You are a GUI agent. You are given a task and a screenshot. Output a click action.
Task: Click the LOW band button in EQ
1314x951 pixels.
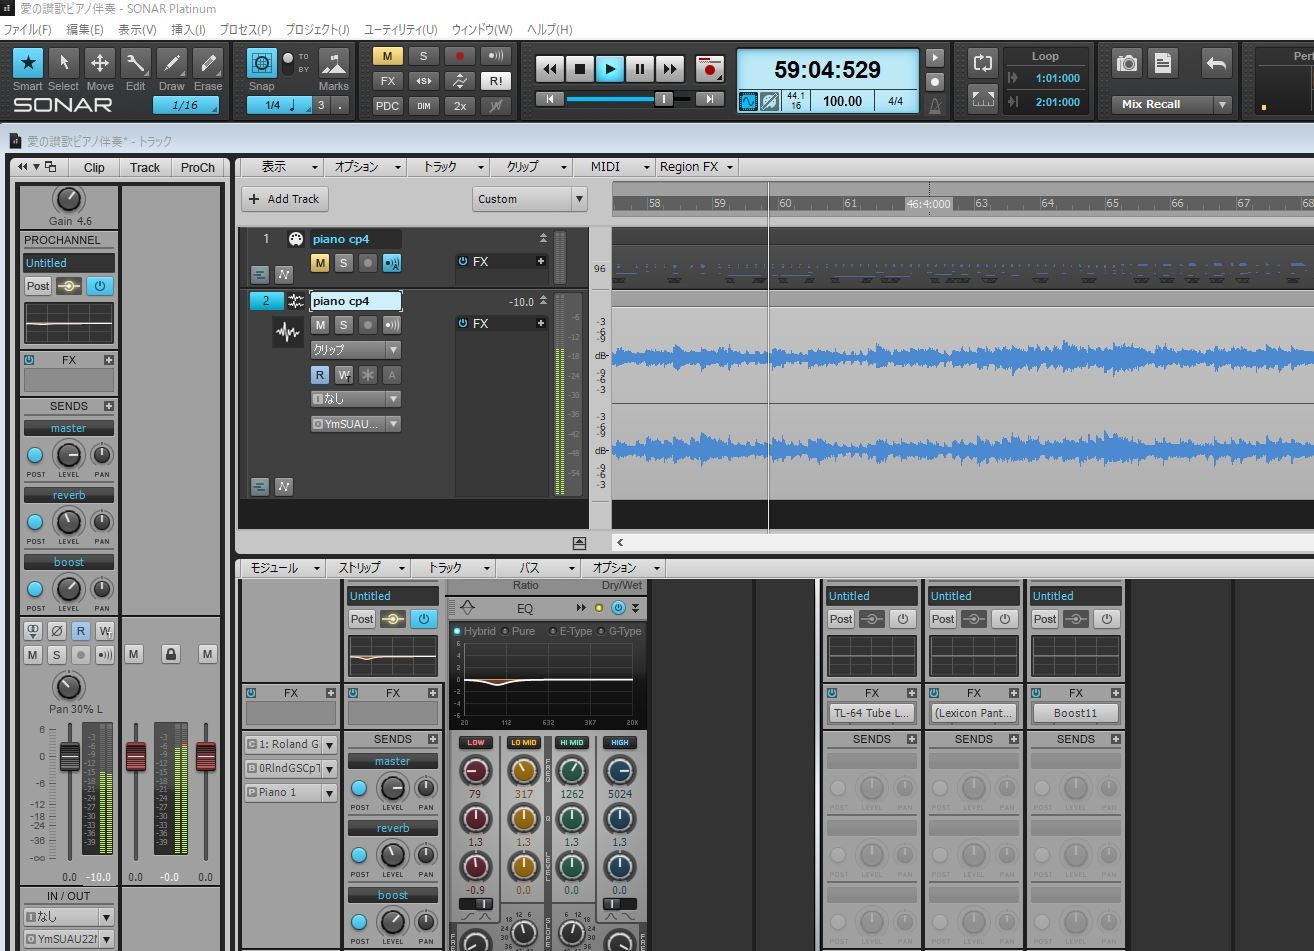pyautogui.click(x=476, y=743)
